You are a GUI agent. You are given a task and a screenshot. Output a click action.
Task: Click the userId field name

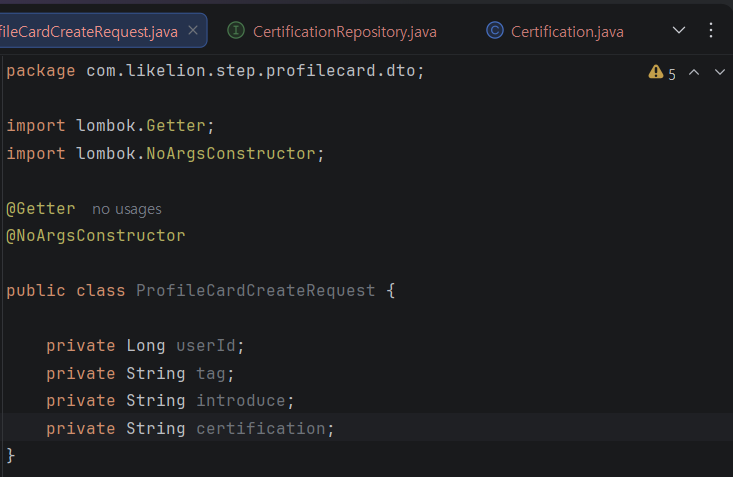point(206,346)
